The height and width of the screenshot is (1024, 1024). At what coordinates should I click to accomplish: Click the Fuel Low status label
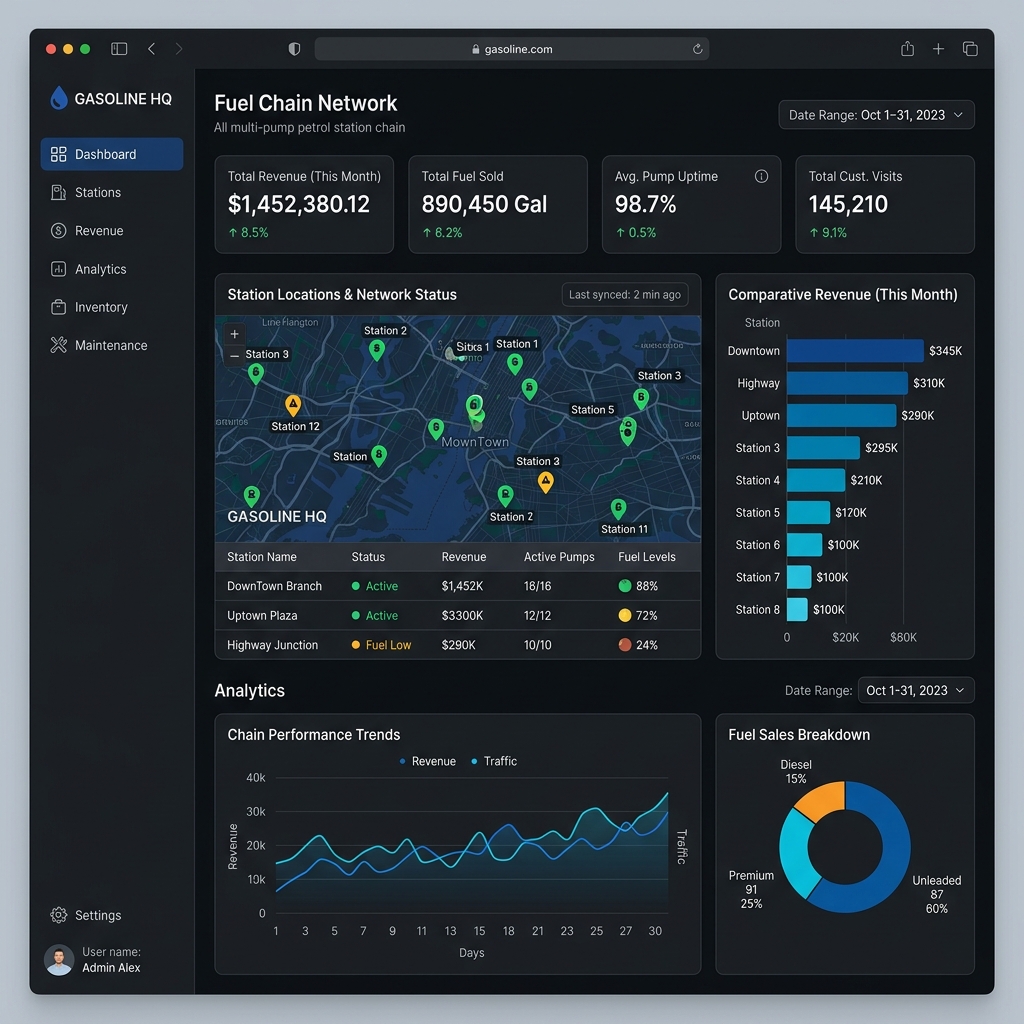(388, 645)
